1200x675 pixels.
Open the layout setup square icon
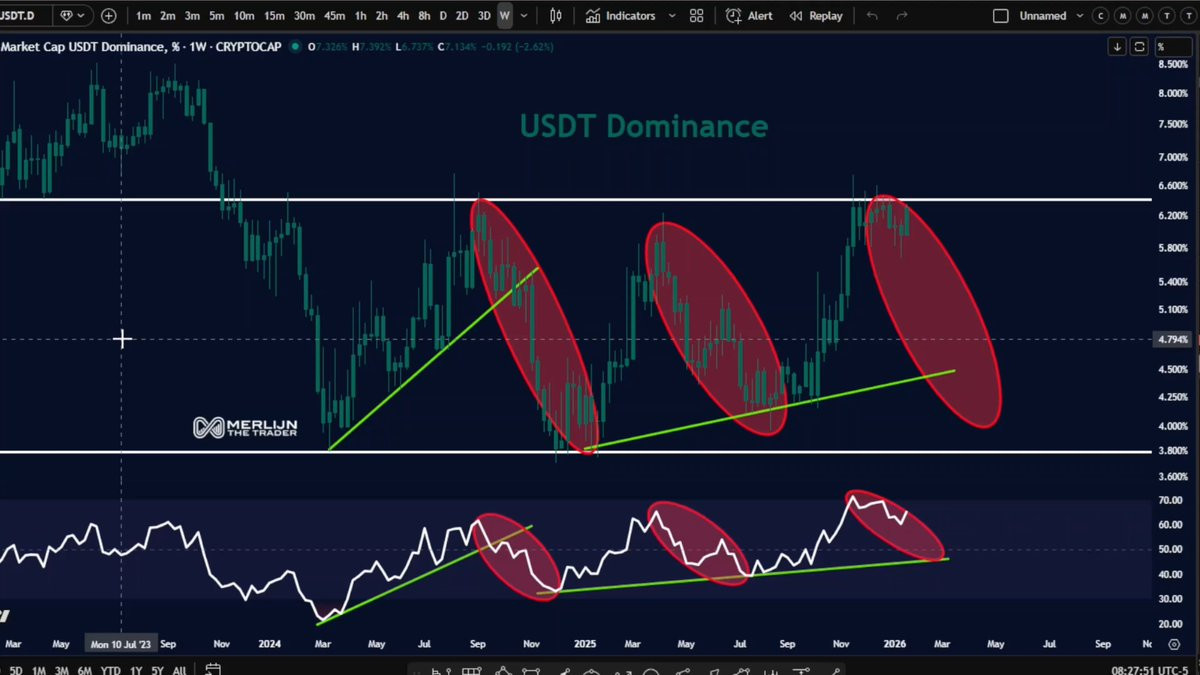pyautogui.click(x=1000, y=16)
